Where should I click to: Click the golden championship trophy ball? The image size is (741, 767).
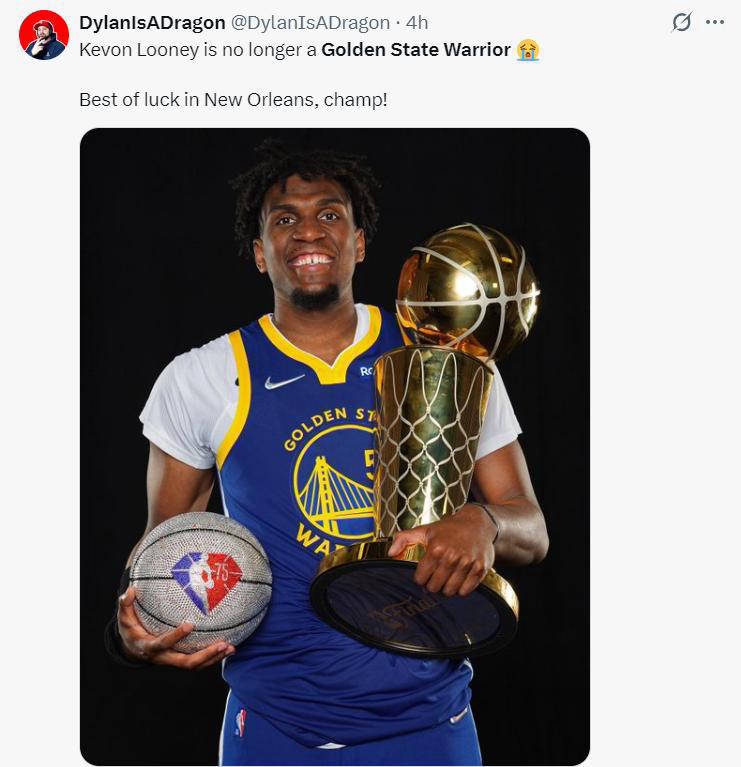tap(467, 288)
